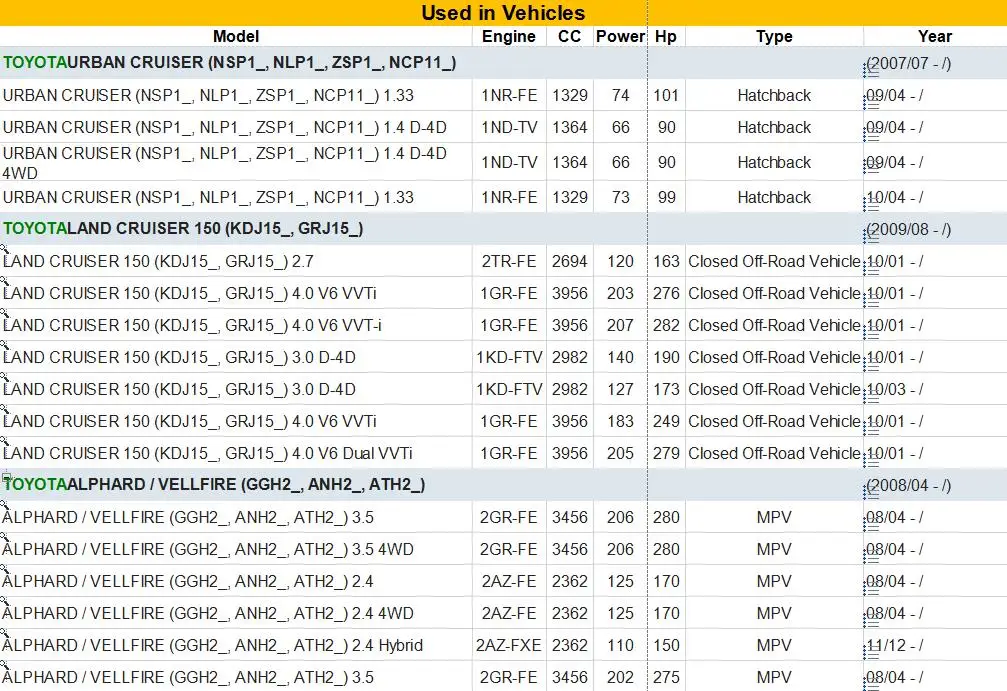
Task: Click the Hp value "190"
Action: [x=666, y=358]
